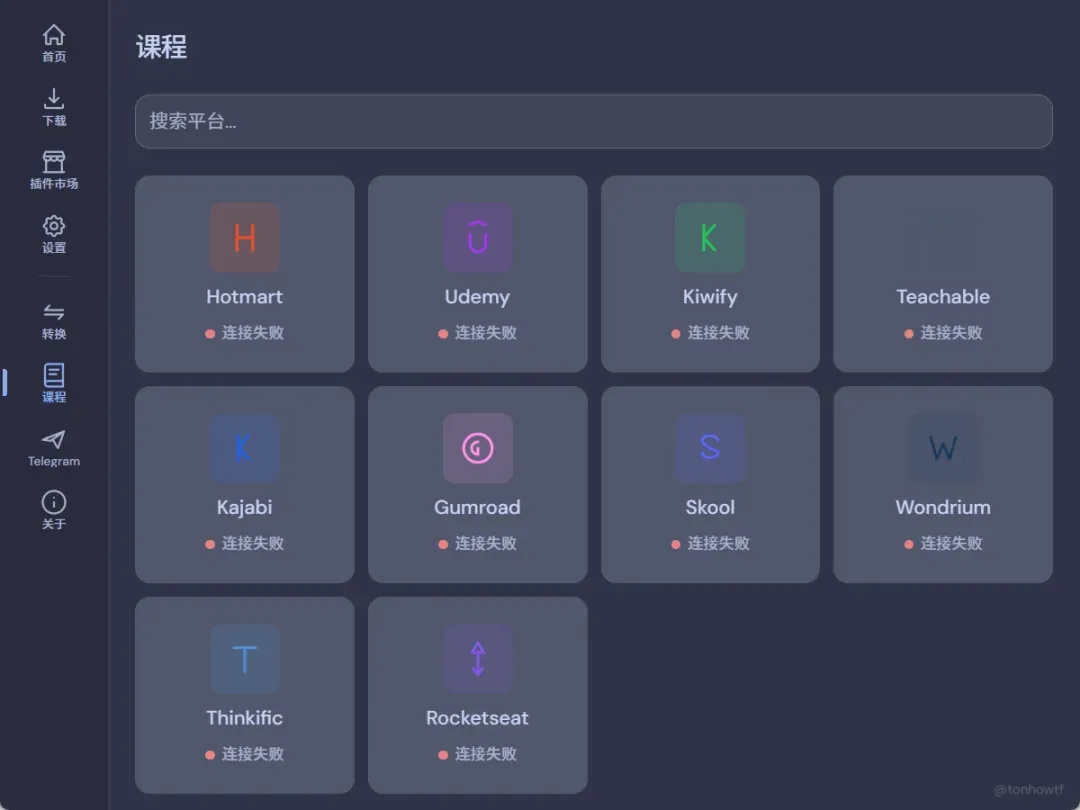Open the settings (设置) gear icon

tap(54, 226)
